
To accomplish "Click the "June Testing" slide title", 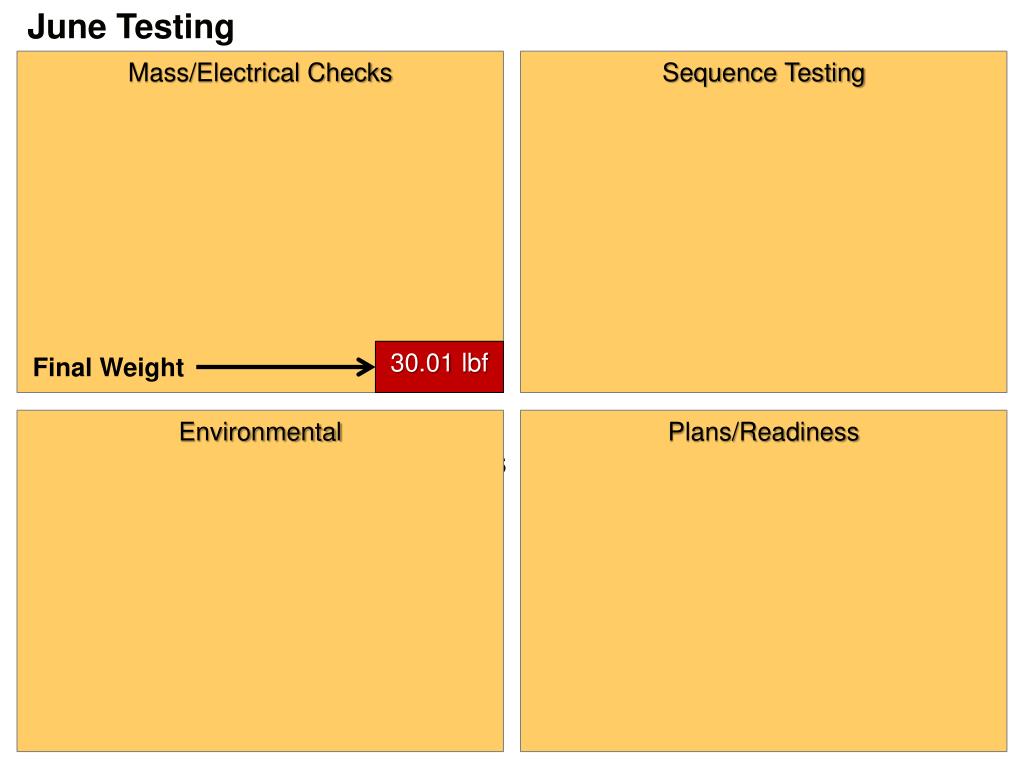I will click(130, 27).
